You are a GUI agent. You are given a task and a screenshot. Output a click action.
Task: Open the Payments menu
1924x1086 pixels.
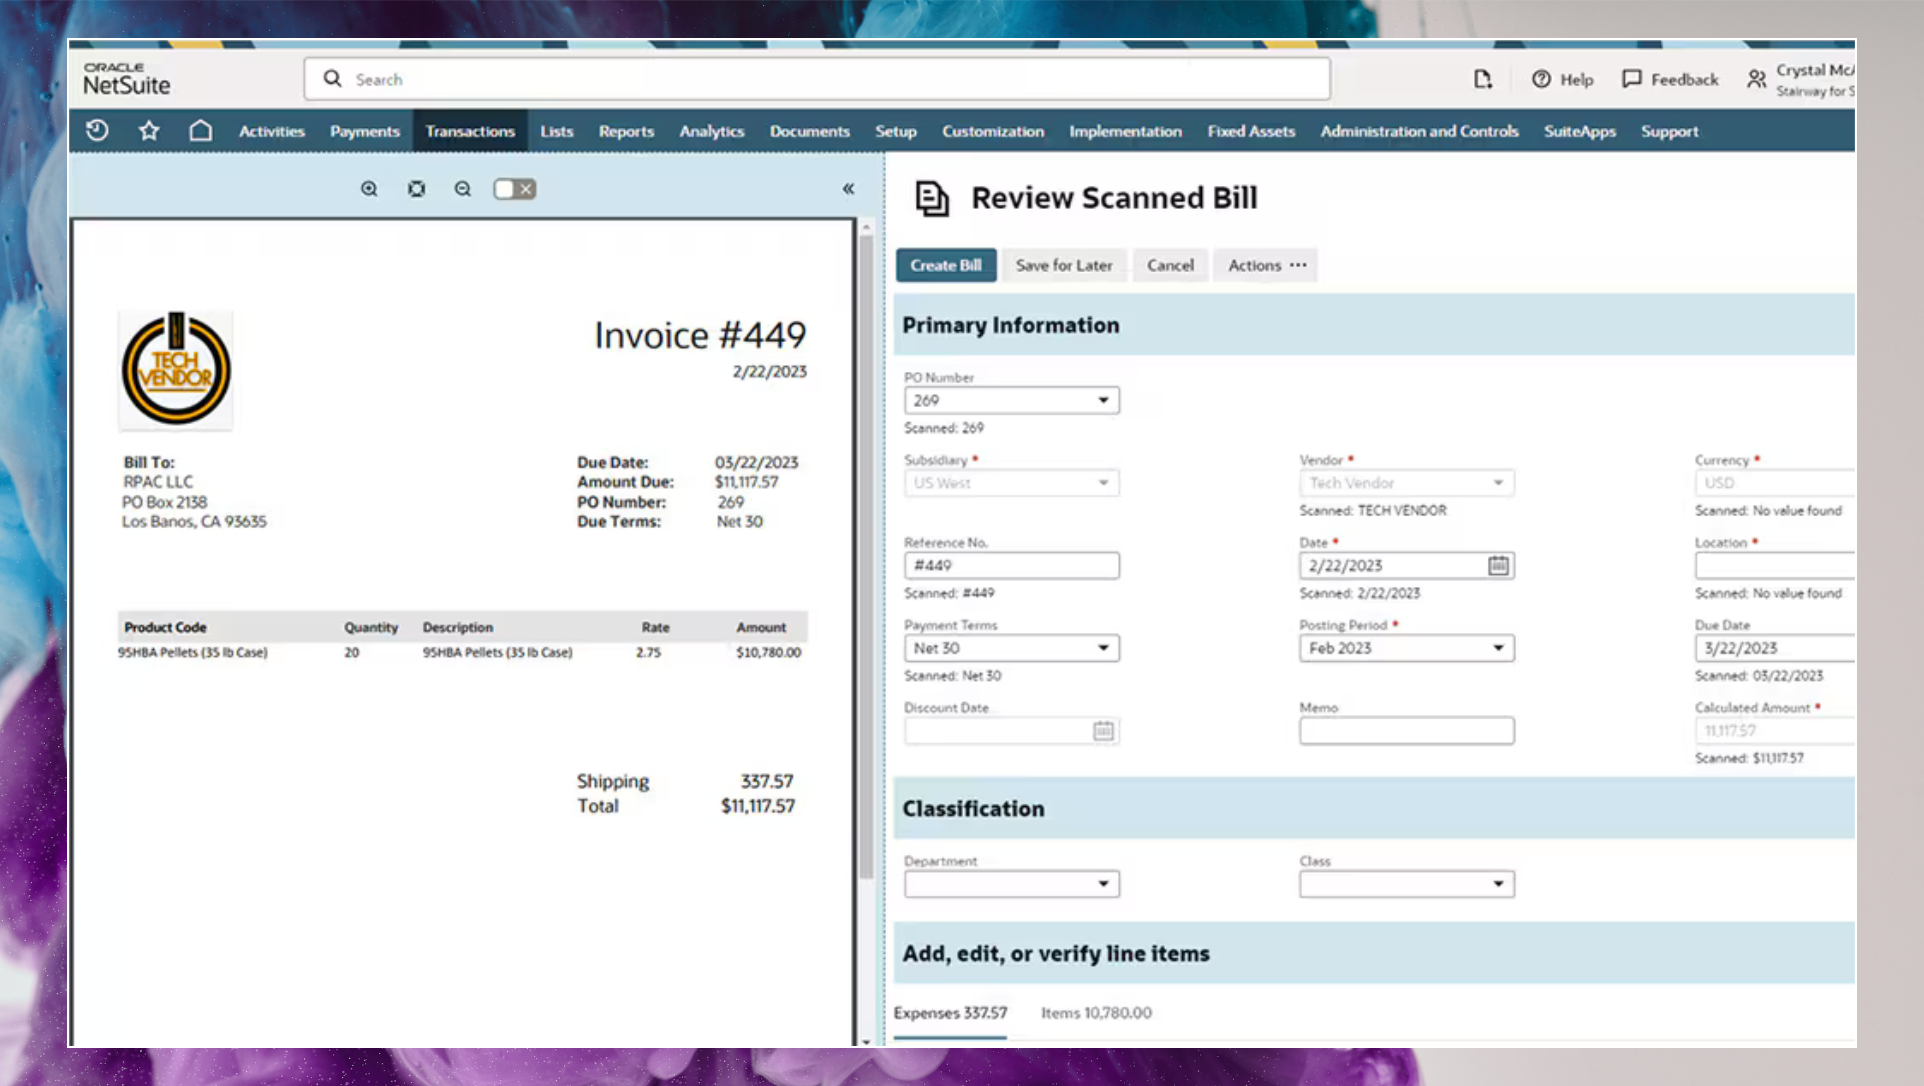click(x=365, y=131)
